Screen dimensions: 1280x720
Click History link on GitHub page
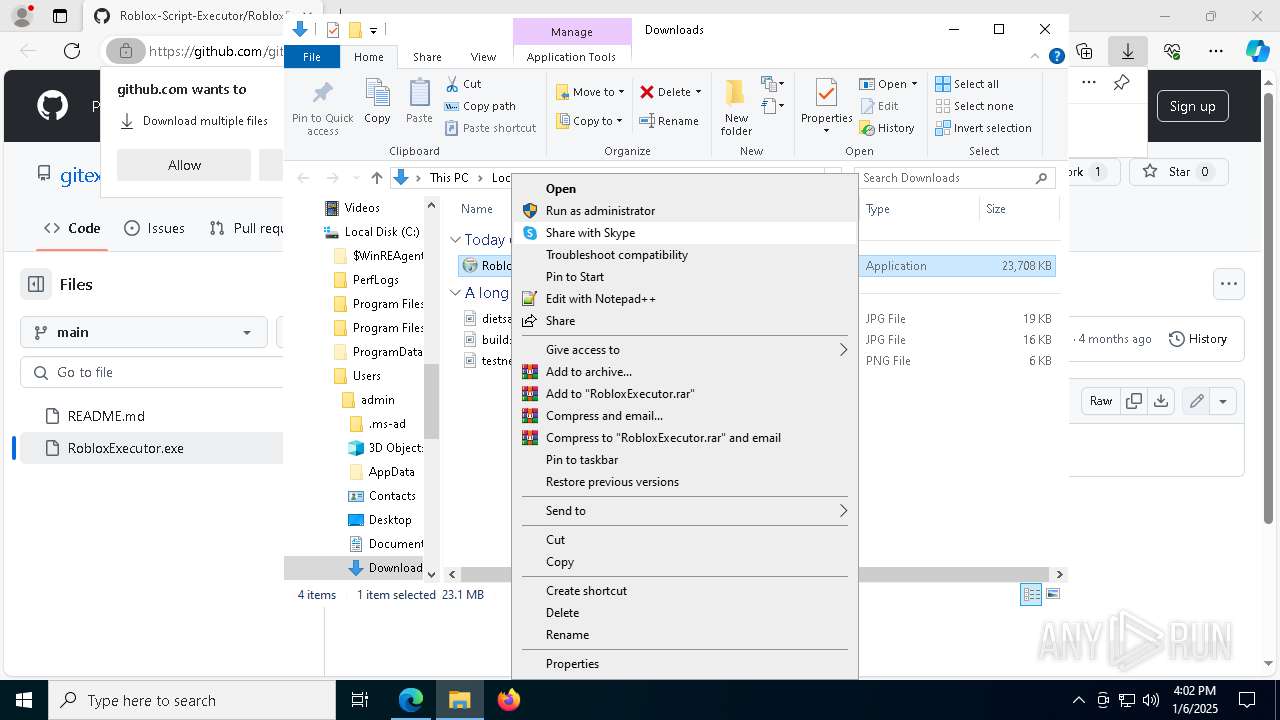(x=1197, y=339)
